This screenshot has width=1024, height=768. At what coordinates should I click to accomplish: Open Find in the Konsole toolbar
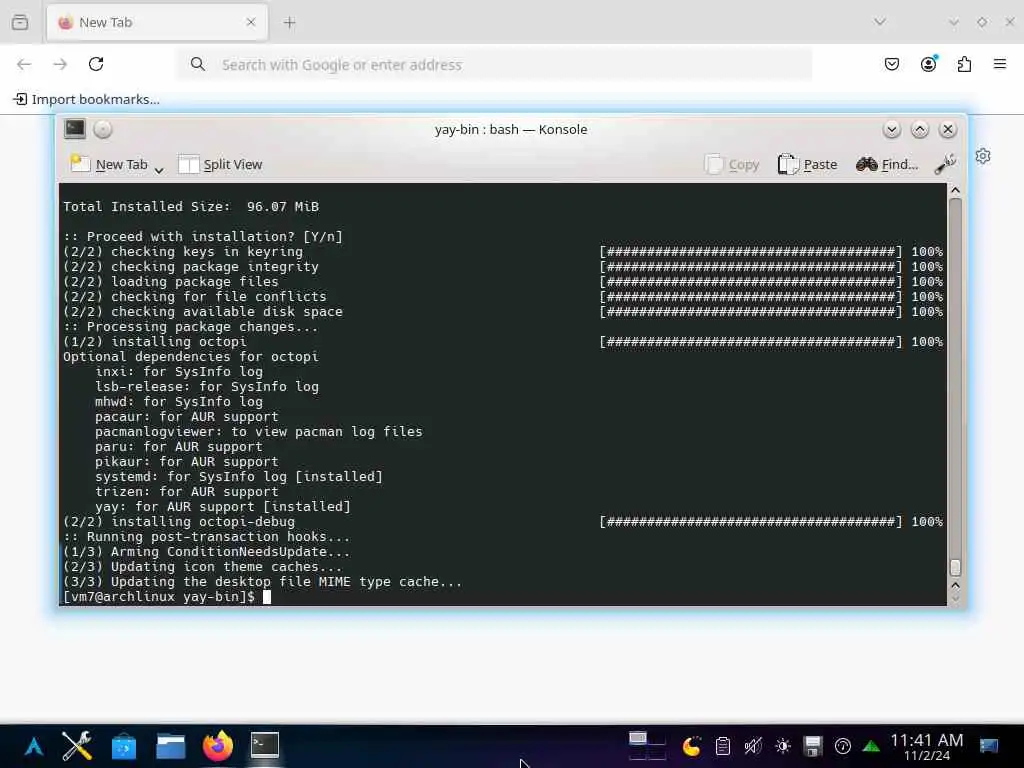(886, 165)
